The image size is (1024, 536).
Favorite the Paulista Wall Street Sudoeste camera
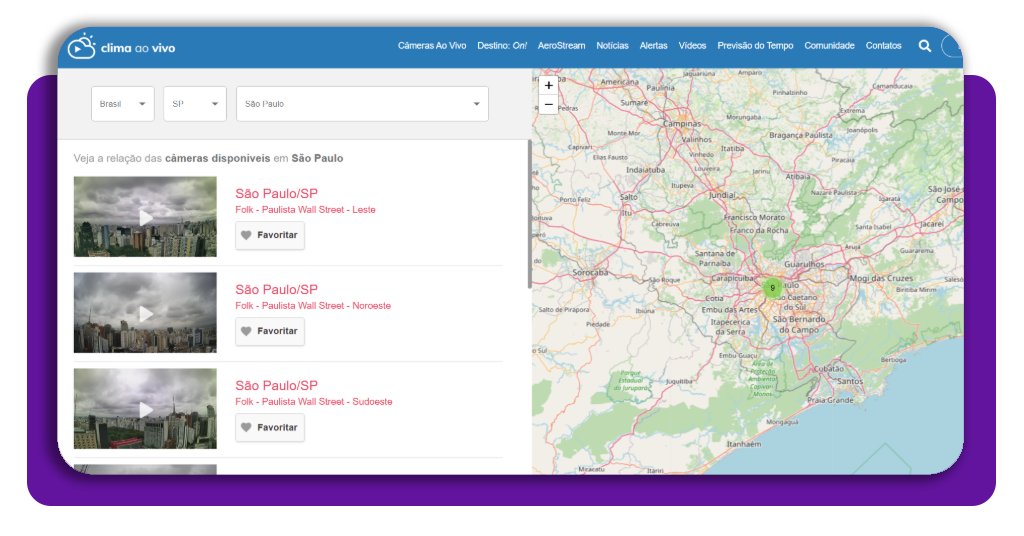click(x=270, y=427)
